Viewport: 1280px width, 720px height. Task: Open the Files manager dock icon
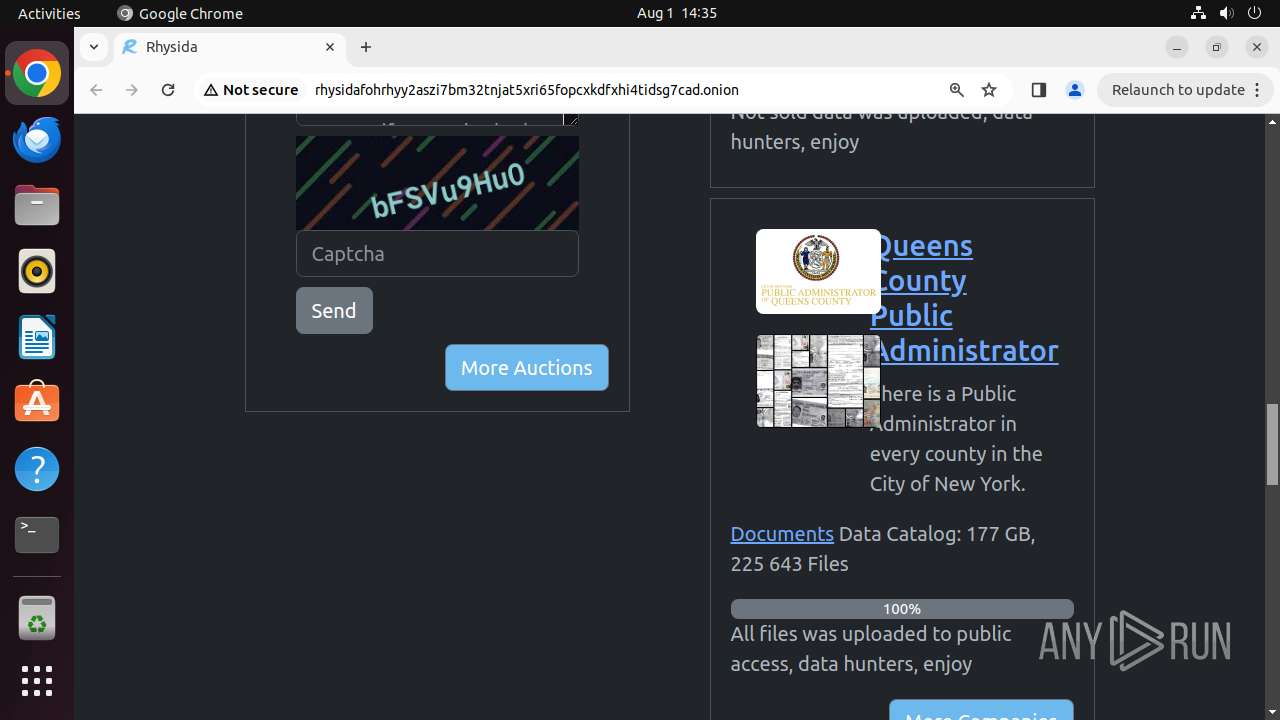[37, 206]
